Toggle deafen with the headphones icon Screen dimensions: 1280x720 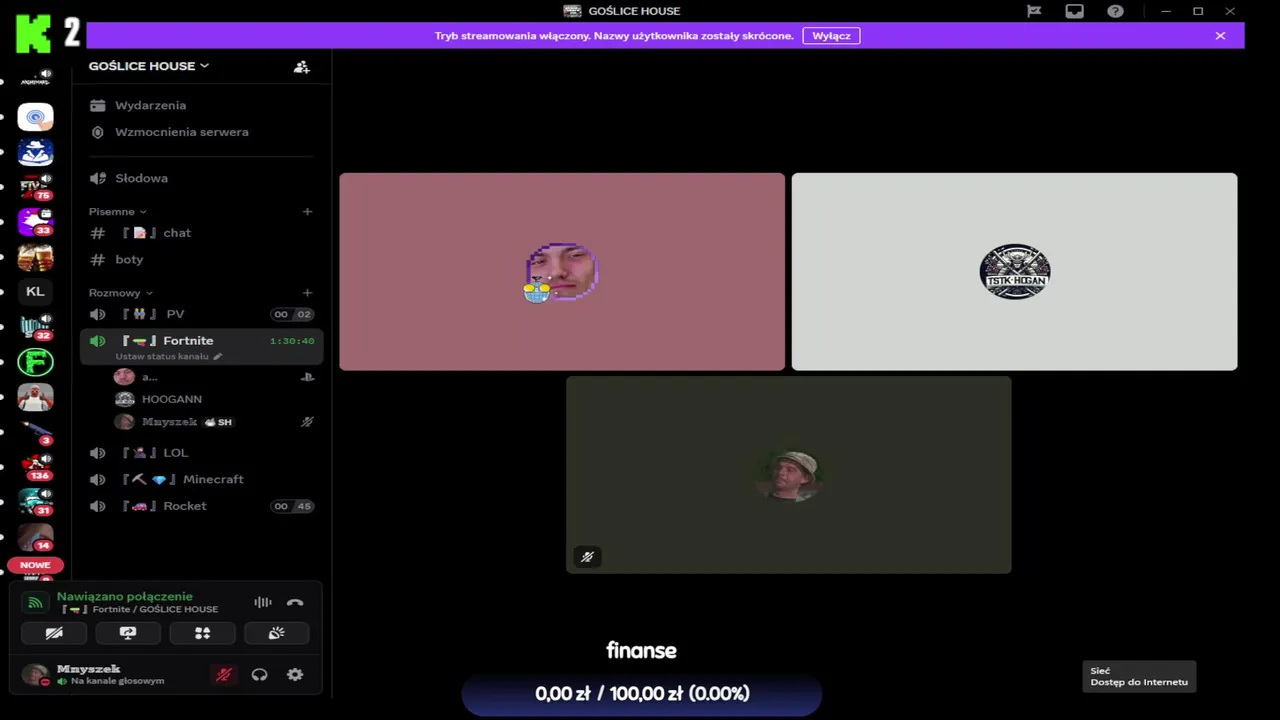coord(259,675)
